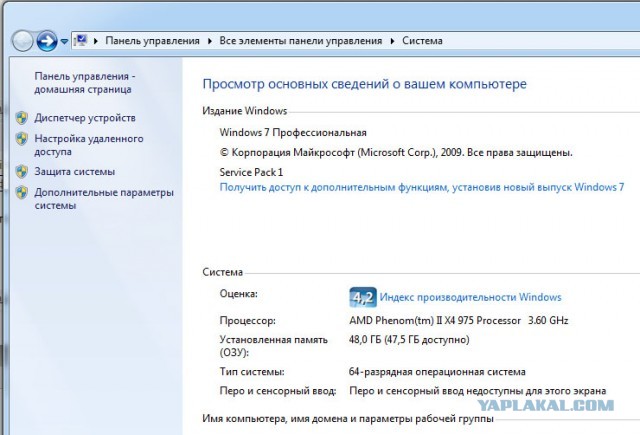Click the shield icon beside Дополнительные параметры системы
This screenshot has height=435, width=640.
22,192
